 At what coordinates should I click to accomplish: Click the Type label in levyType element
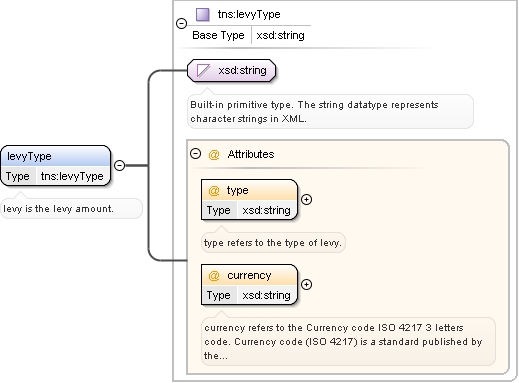tap(18, 176)
